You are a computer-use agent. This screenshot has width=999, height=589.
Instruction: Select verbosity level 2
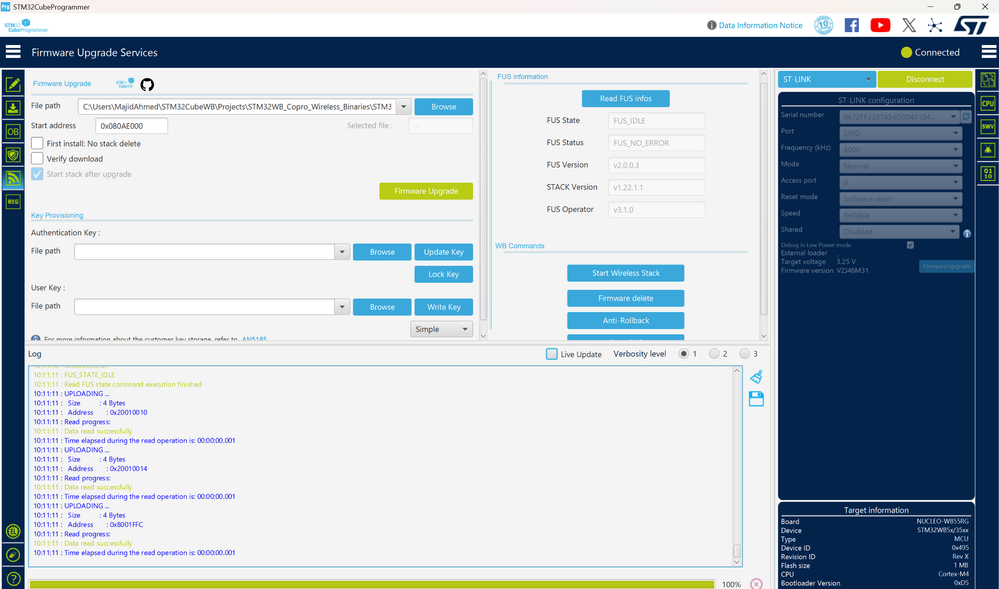[714, 354]
